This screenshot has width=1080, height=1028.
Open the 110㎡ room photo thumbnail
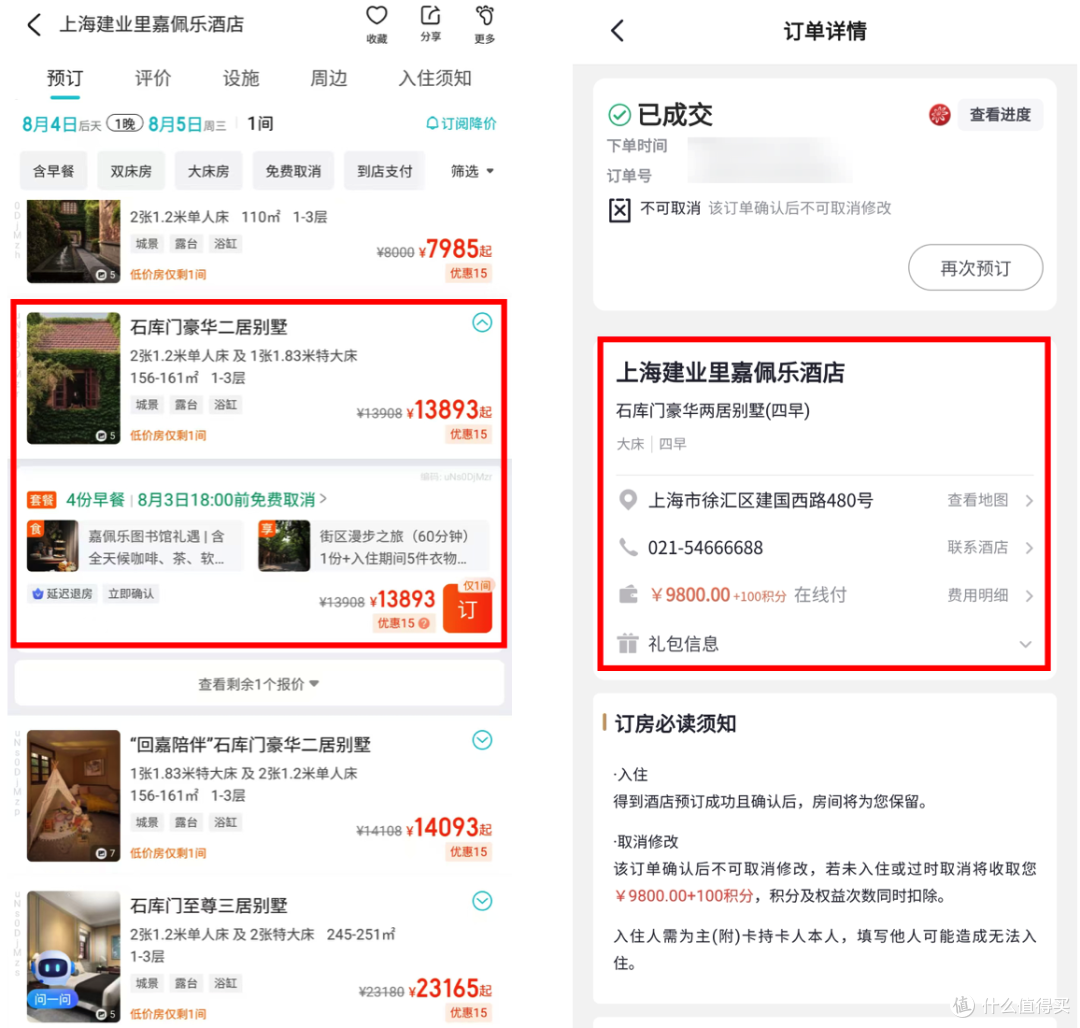74,241
